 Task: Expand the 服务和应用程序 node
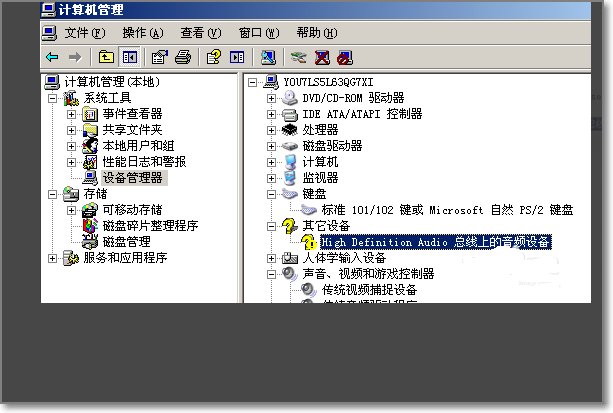click(52, 258)
